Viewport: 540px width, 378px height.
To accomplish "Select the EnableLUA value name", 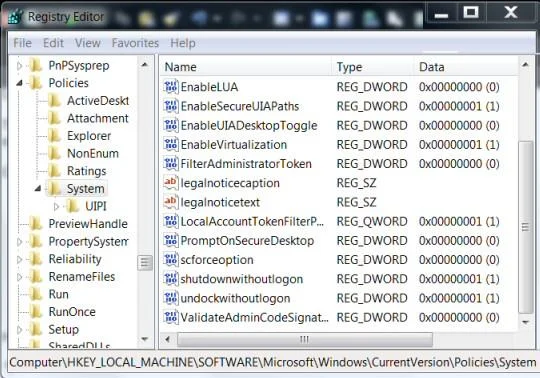I will 209,87.
